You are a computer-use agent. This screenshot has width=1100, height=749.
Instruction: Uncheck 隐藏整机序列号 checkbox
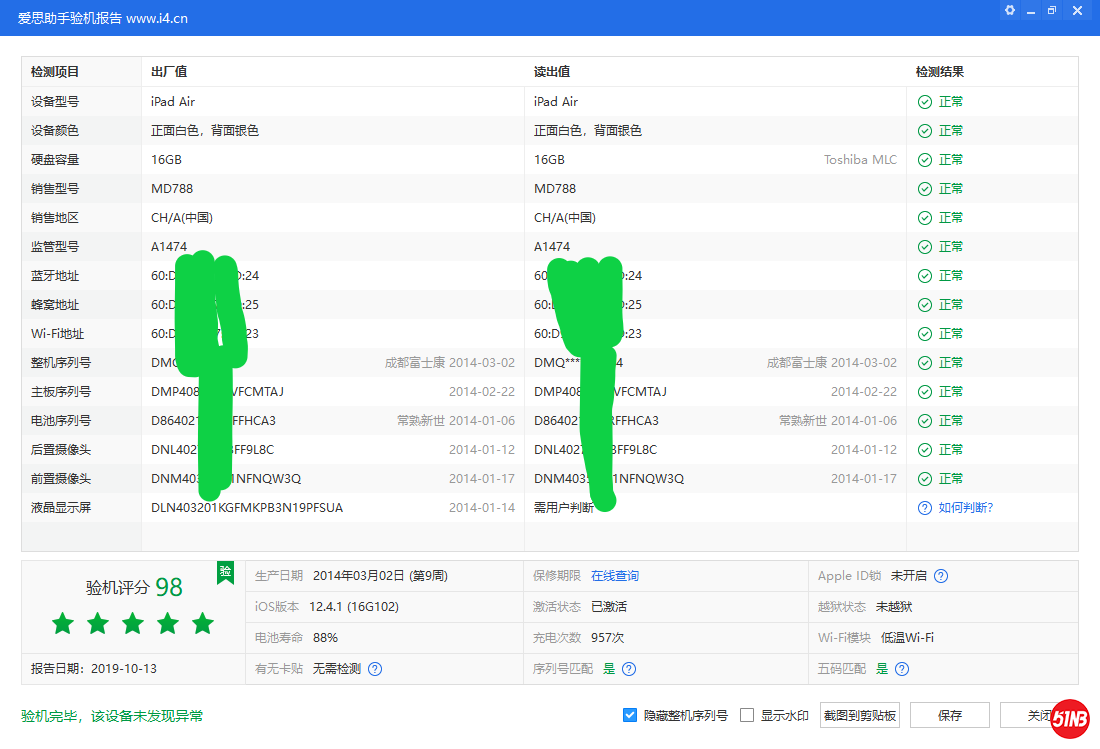[630, 715]
